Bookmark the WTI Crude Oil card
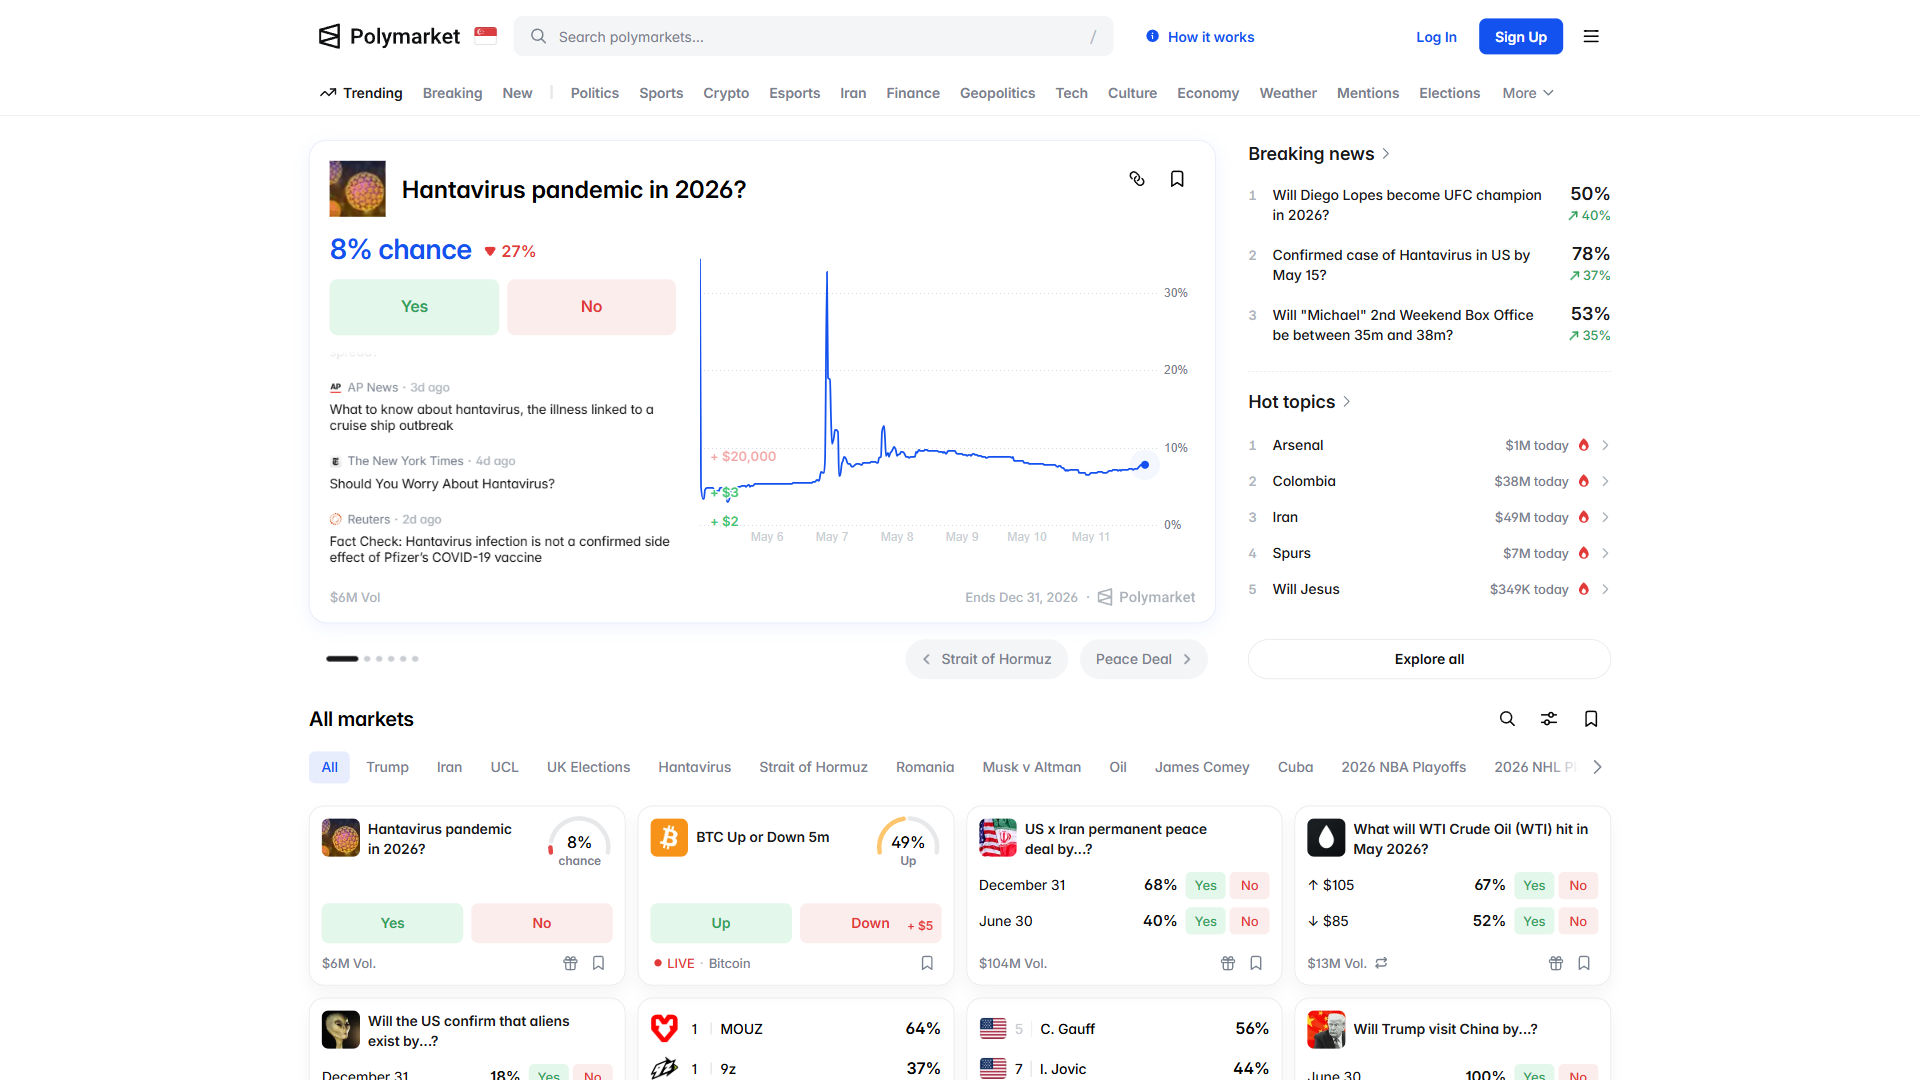1920x1080 pixels. pyautogui.click(x=1584, y=963)
